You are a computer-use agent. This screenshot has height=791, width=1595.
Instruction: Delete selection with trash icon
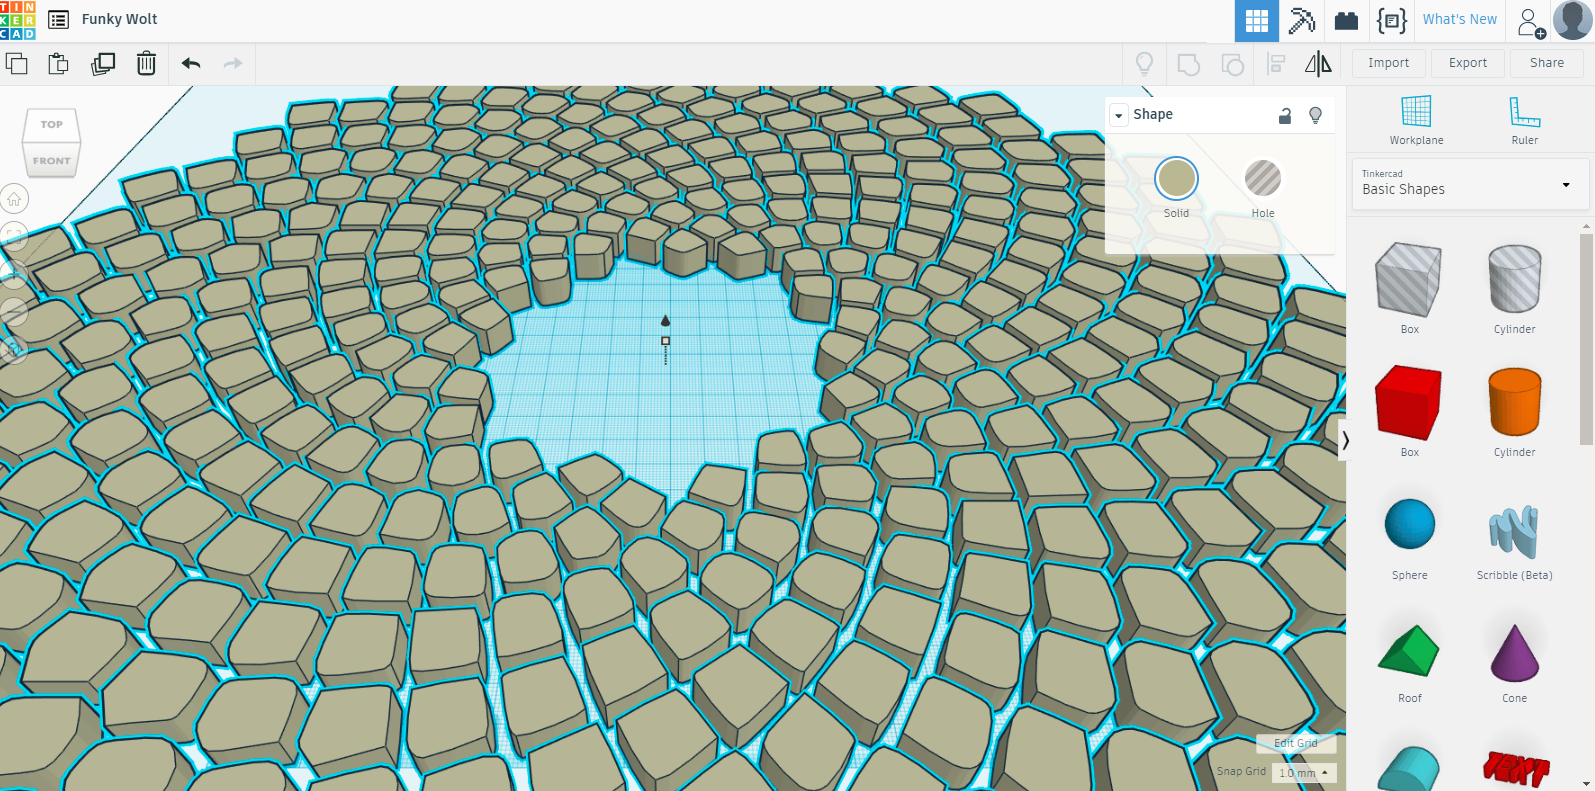click(x=146, y=64)
